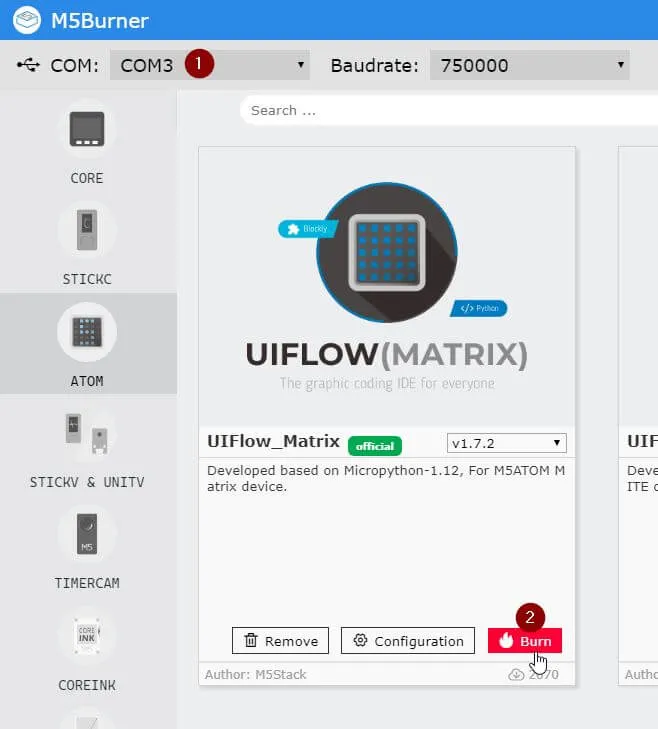Open the ATOM category tab label
The height and width of the screenshot is (729, 658).
87,381
